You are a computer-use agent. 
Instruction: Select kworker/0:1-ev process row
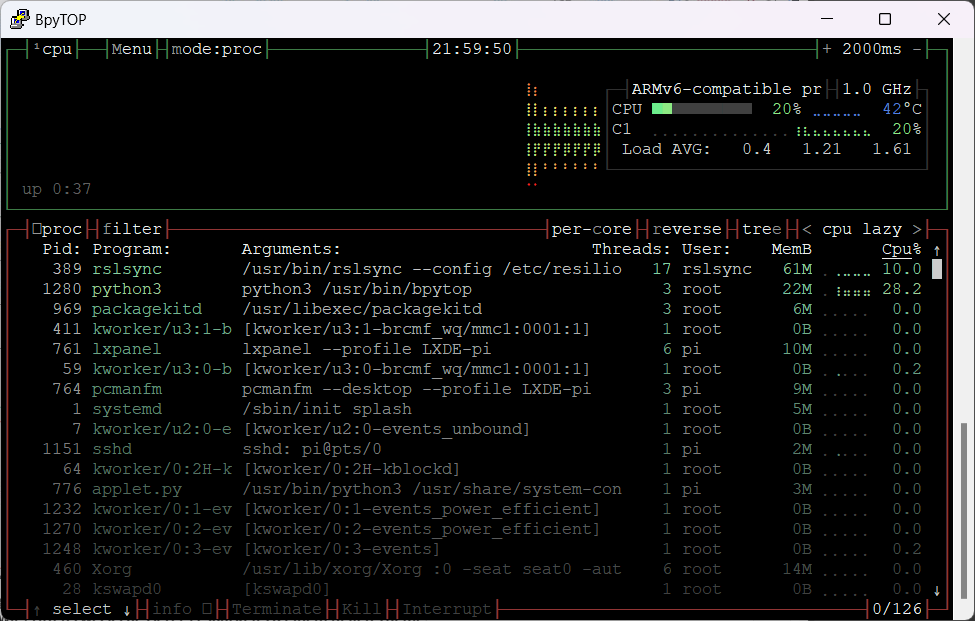pos(478,509)
